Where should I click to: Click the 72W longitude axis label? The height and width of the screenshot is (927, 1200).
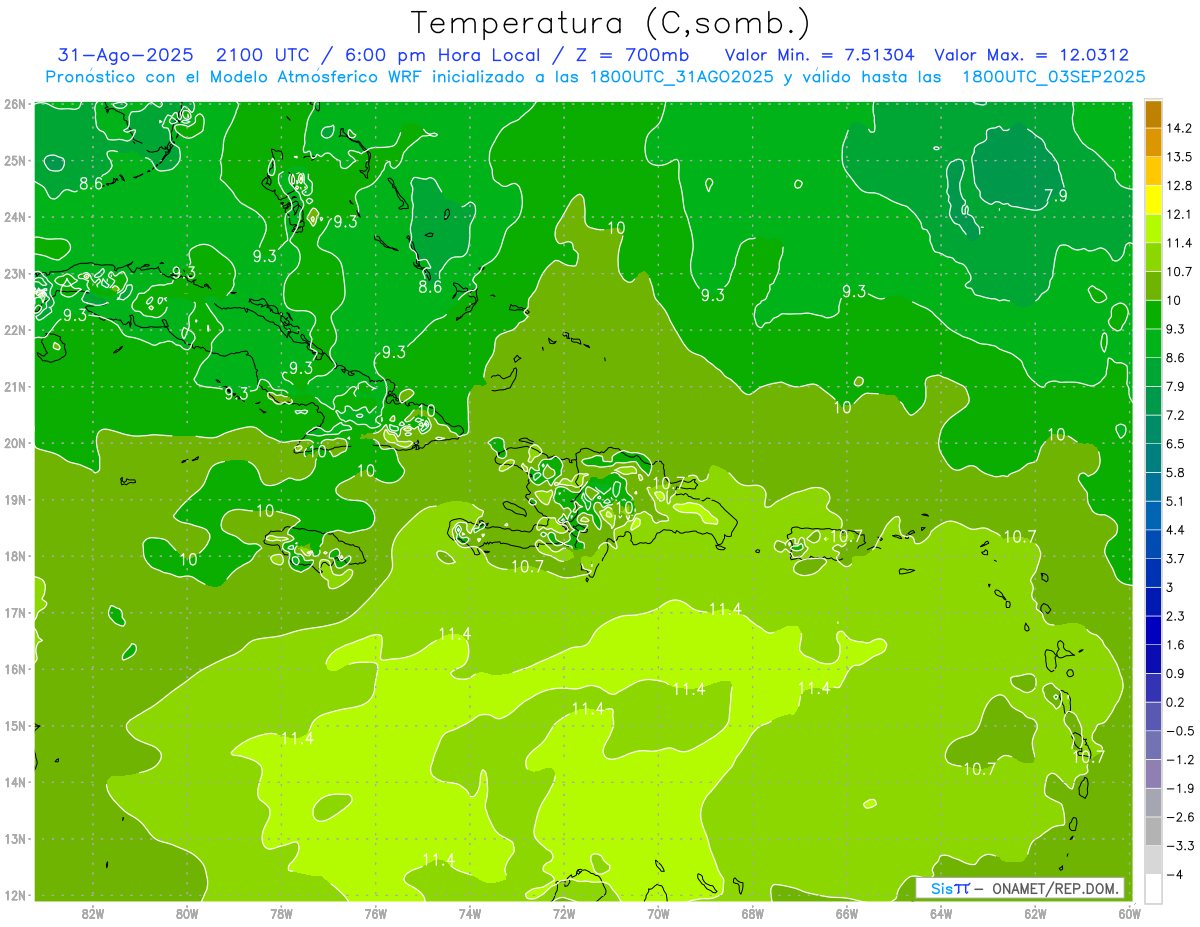point(563,914)
